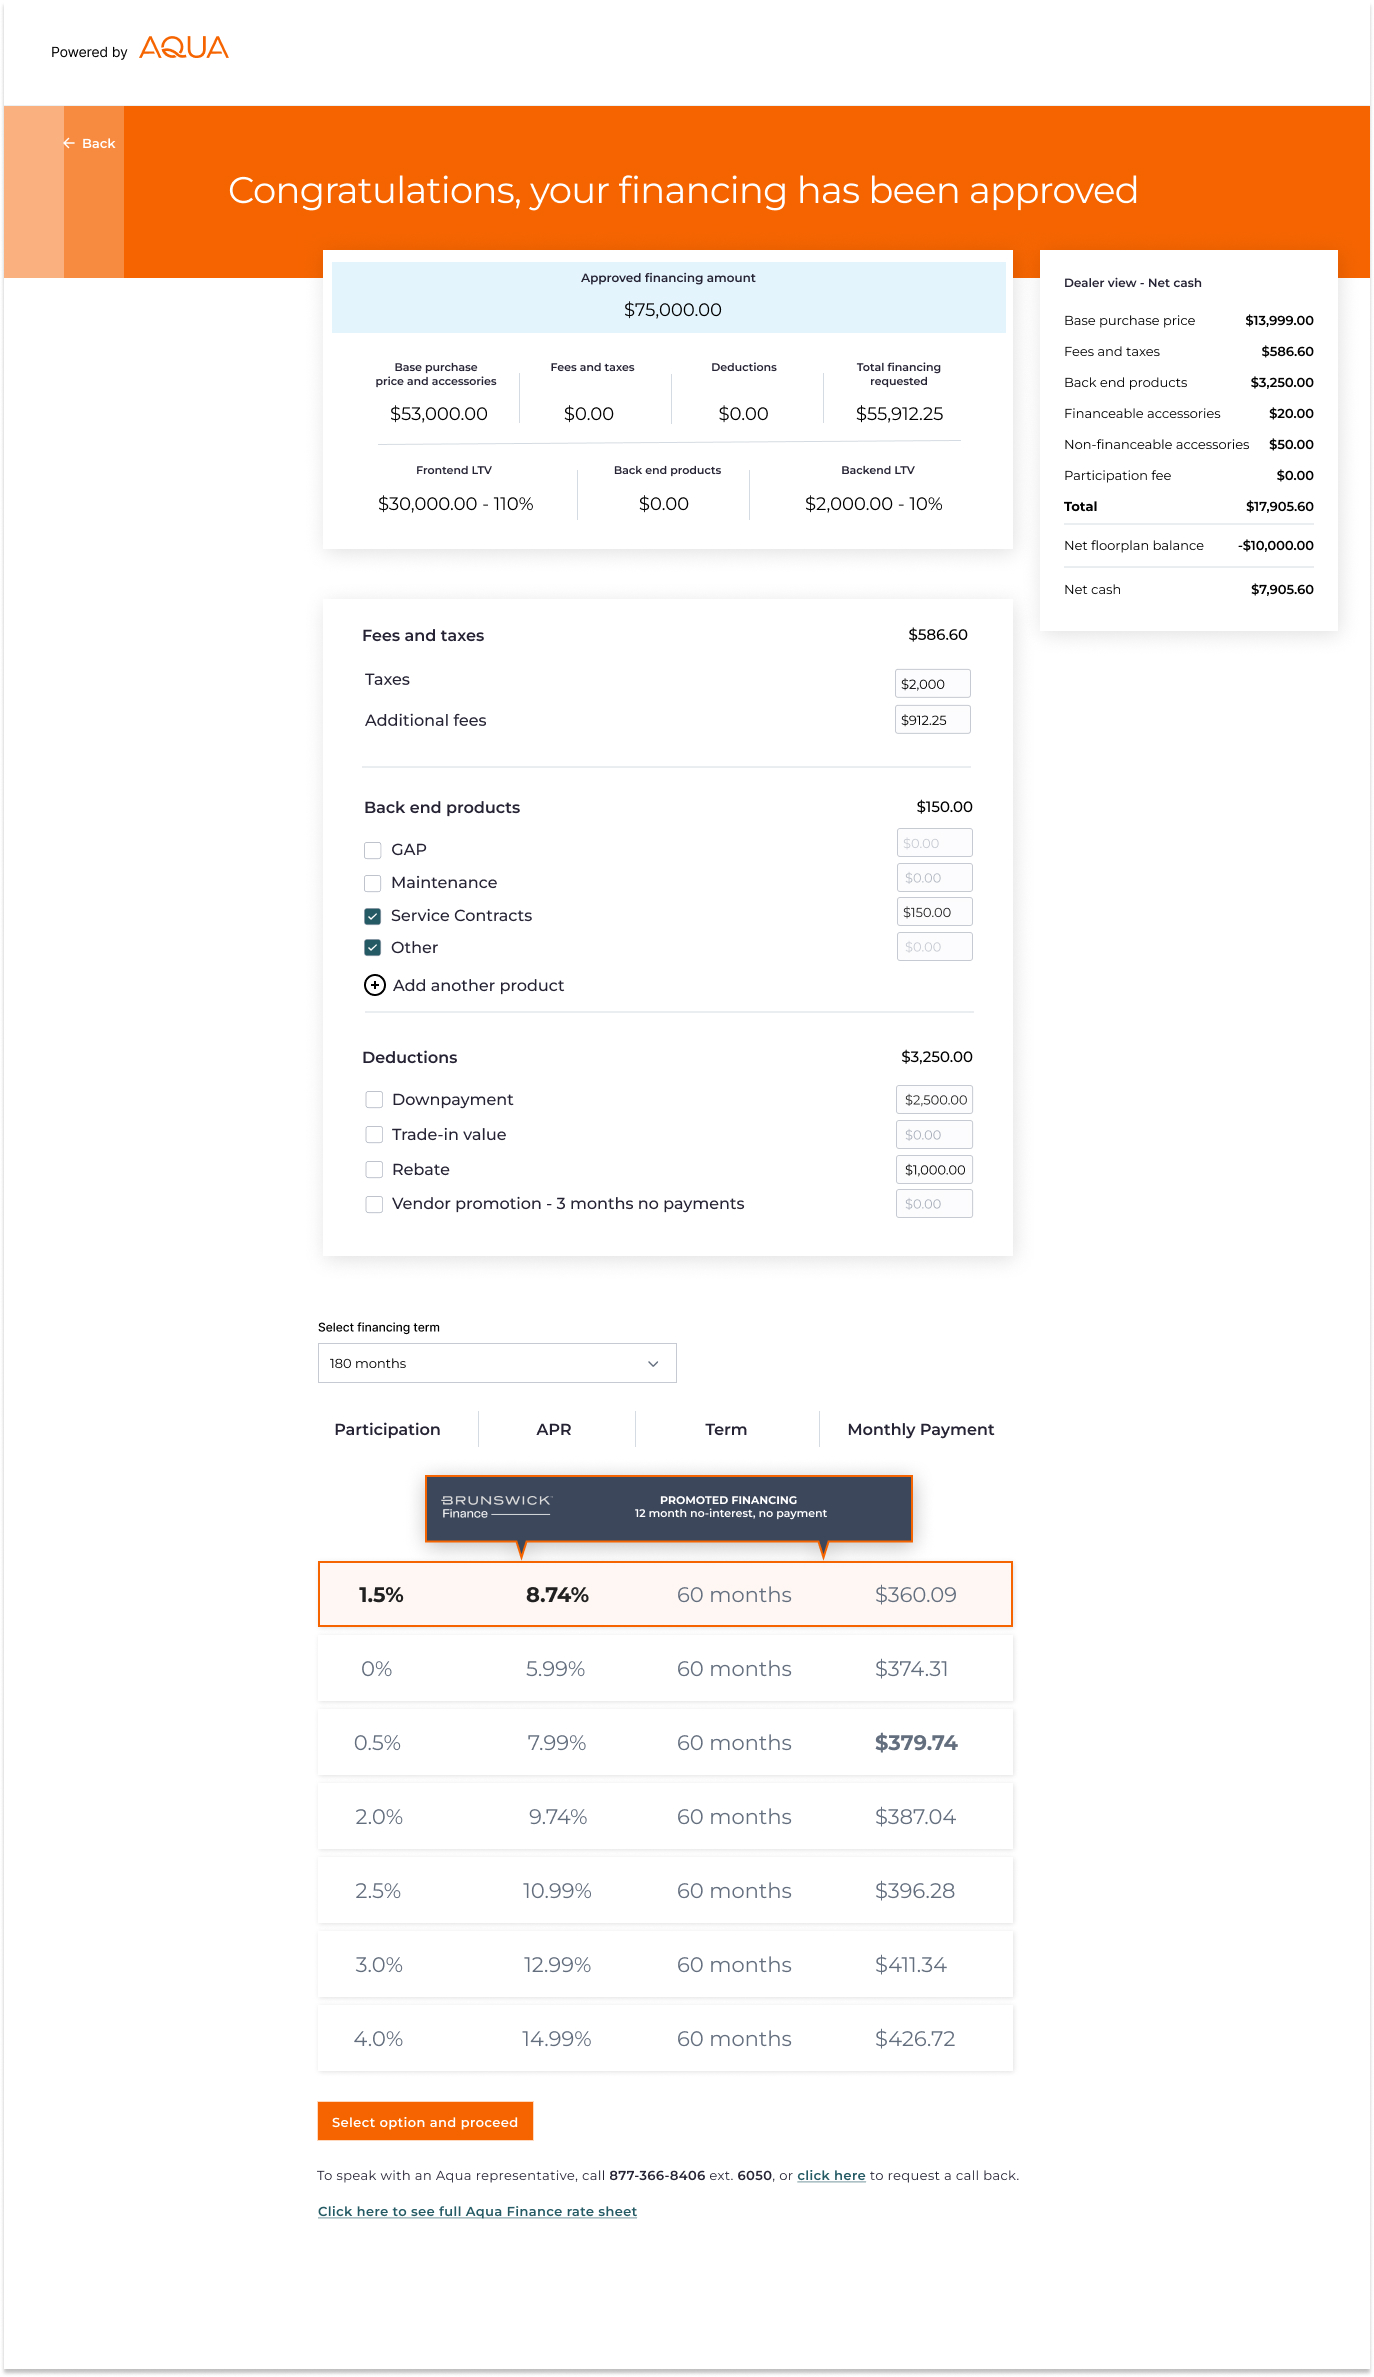Click the Non-financeable accessories $50.00 value
This screenshot has width=1374, height=2377.
pyautogui.click(x=1291, y=445)
